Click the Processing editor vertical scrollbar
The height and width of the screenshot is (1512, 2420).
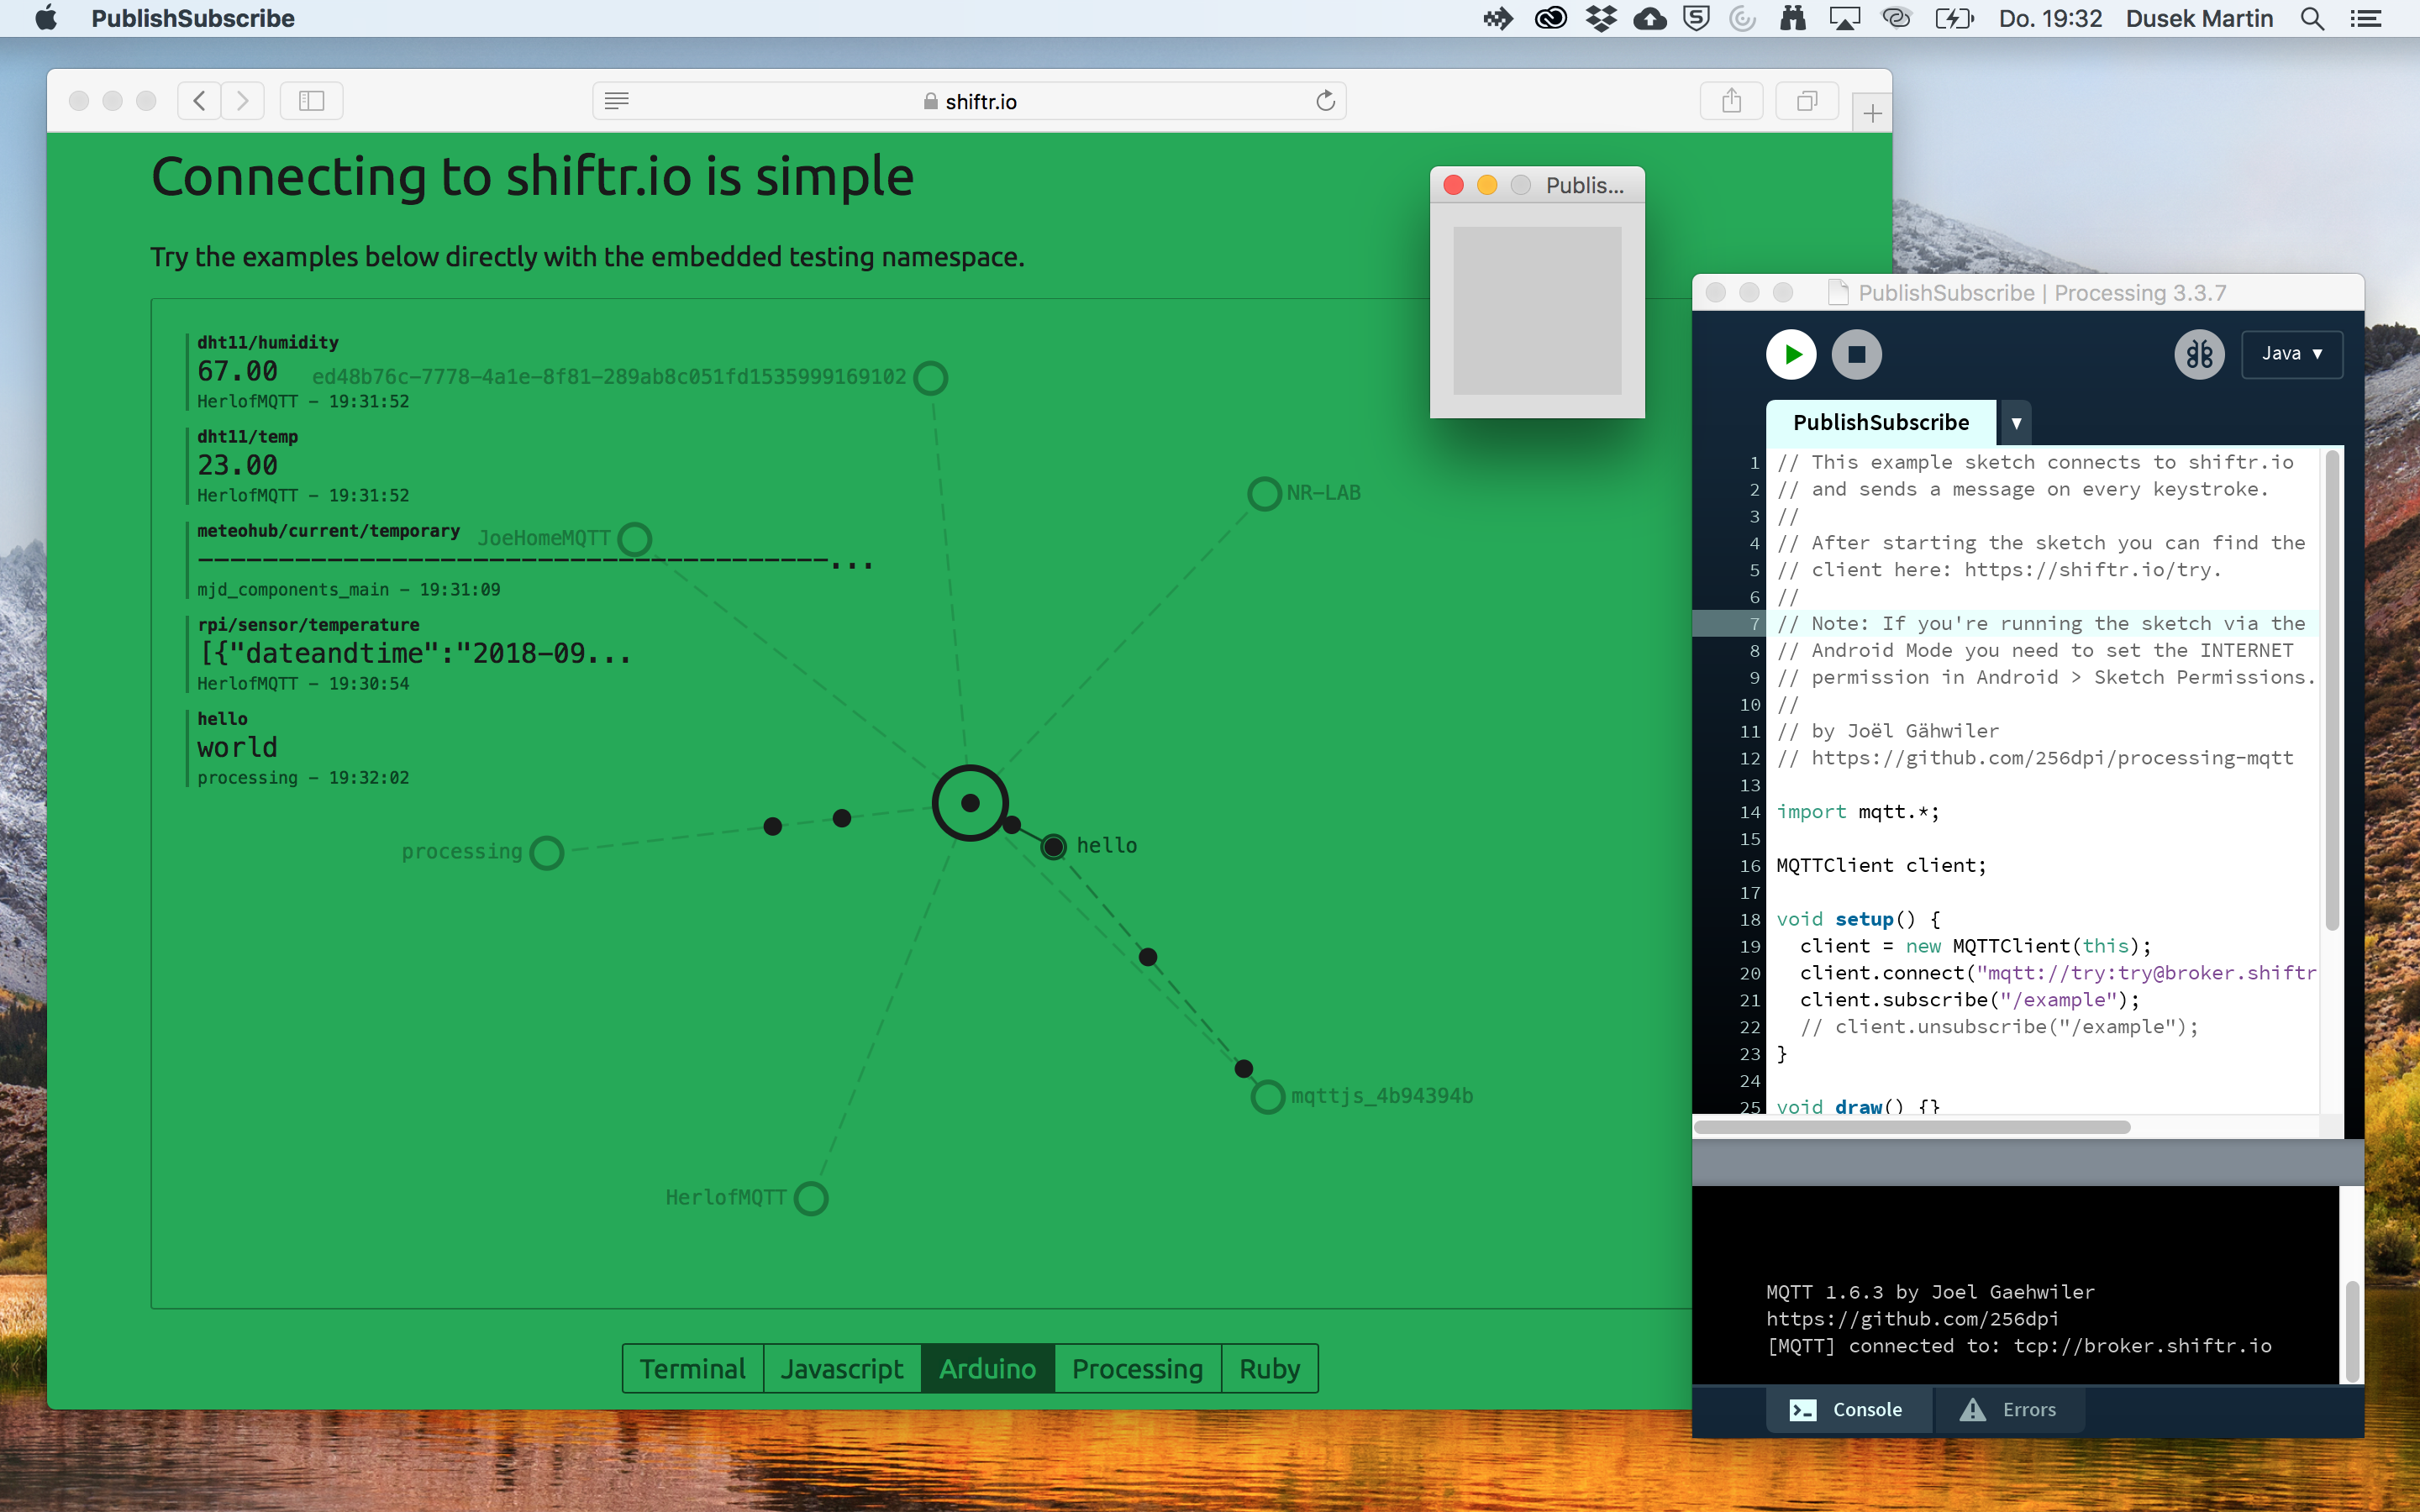pyautogui.click(x=2332, y=690)
